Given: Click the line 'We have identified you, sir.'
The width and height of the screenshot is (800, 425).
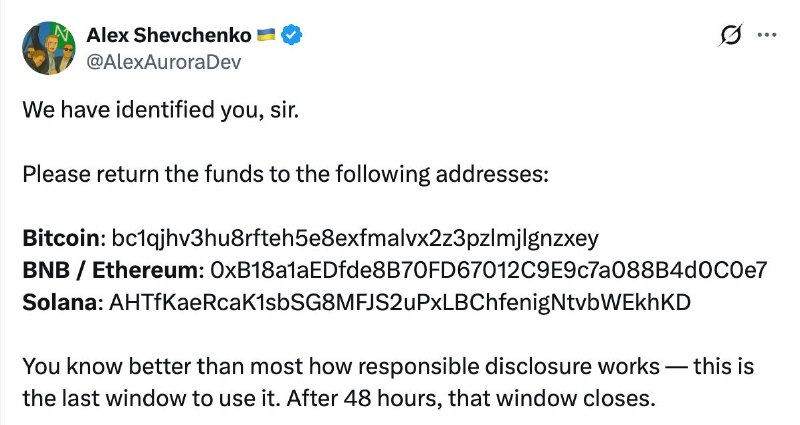Looking at the screenshot, I should pyautogui.click(x=160, y=110).
